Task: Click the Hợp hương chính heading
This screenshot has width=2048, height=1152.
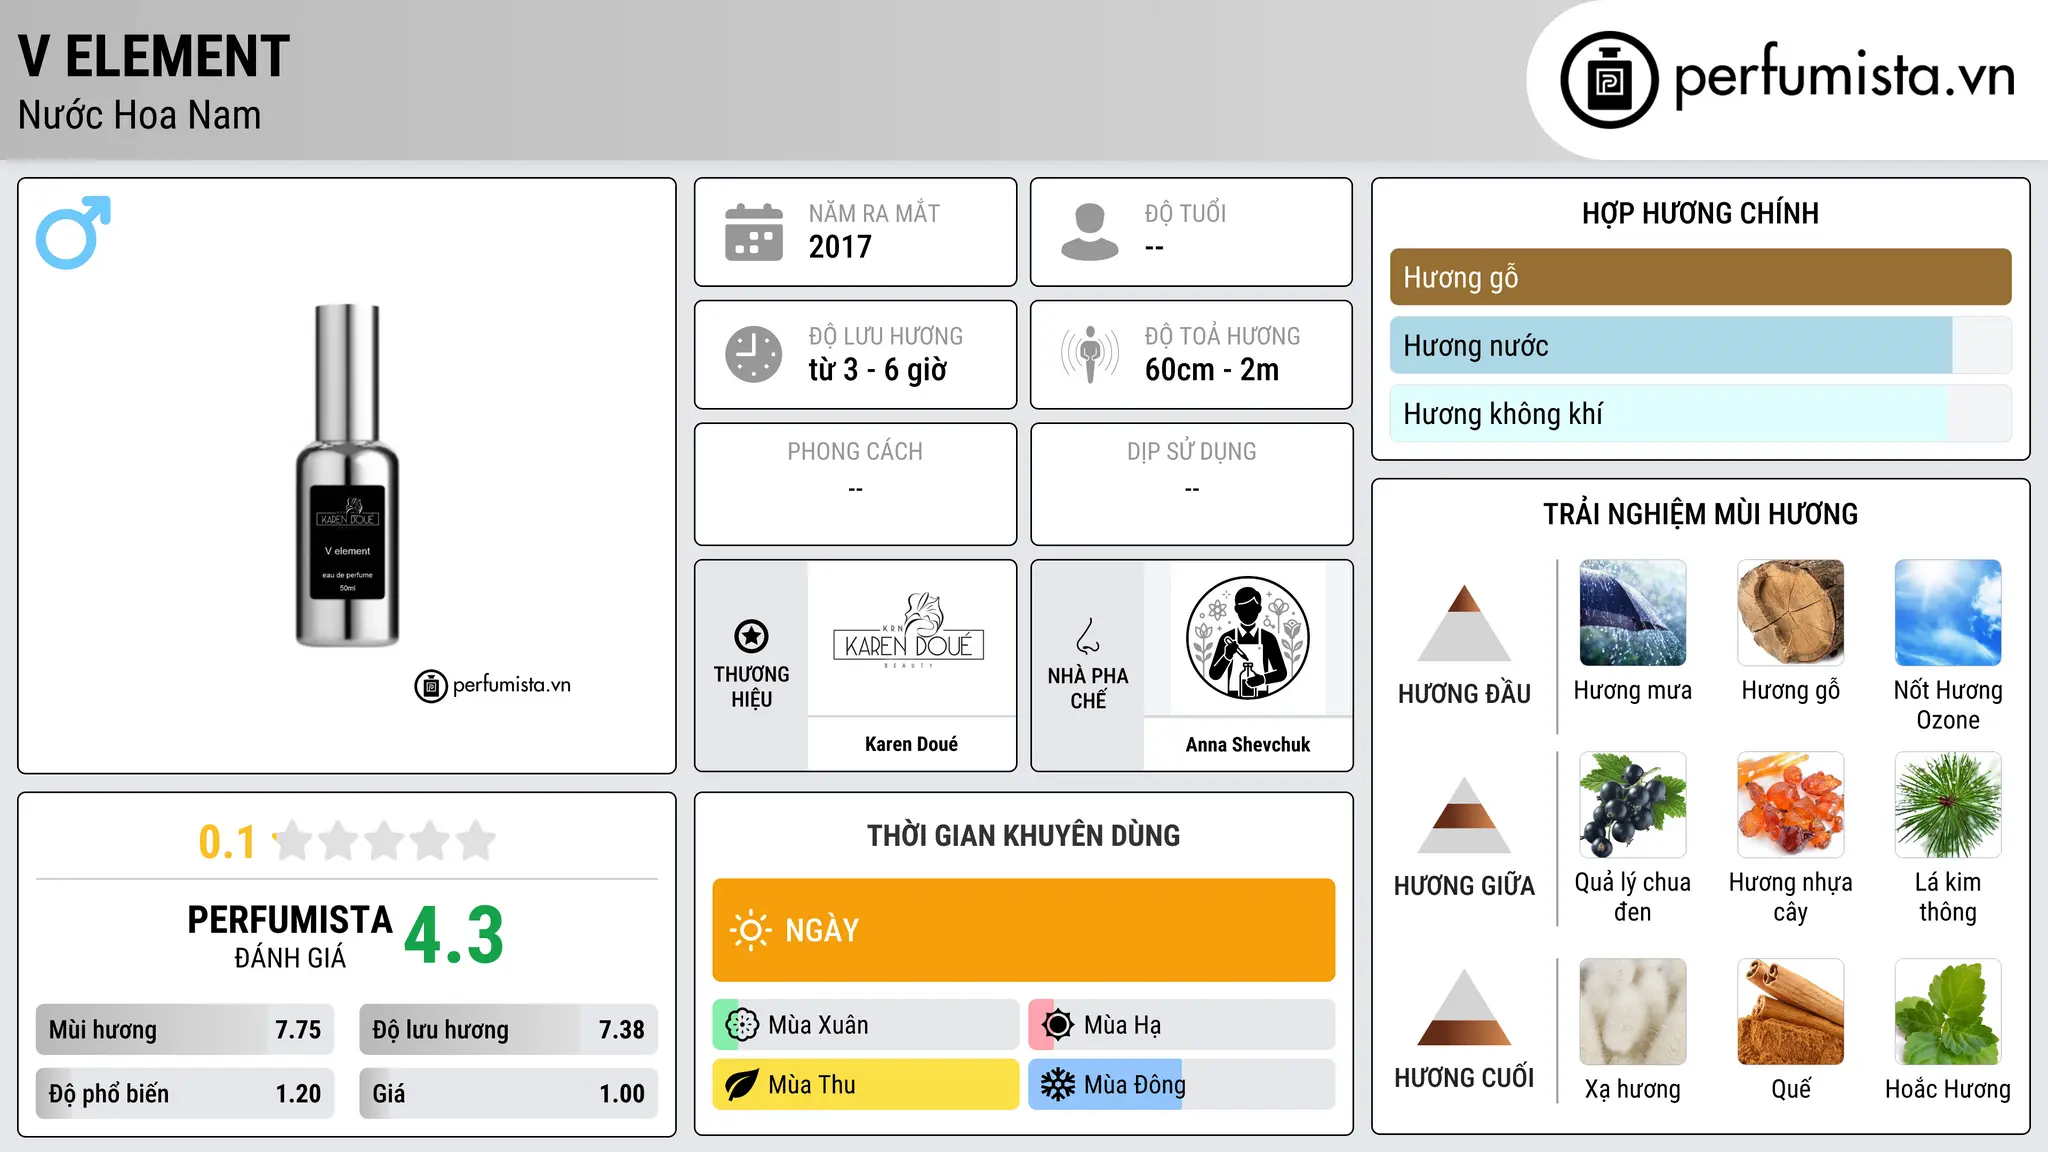Action: coord(1700,213)
